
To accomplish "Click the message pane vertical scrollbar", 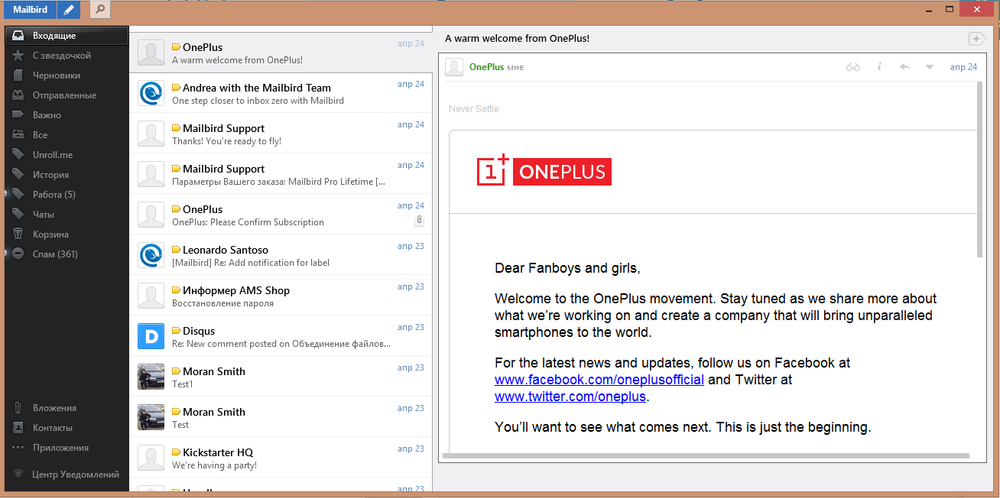I will pos(981,171).
